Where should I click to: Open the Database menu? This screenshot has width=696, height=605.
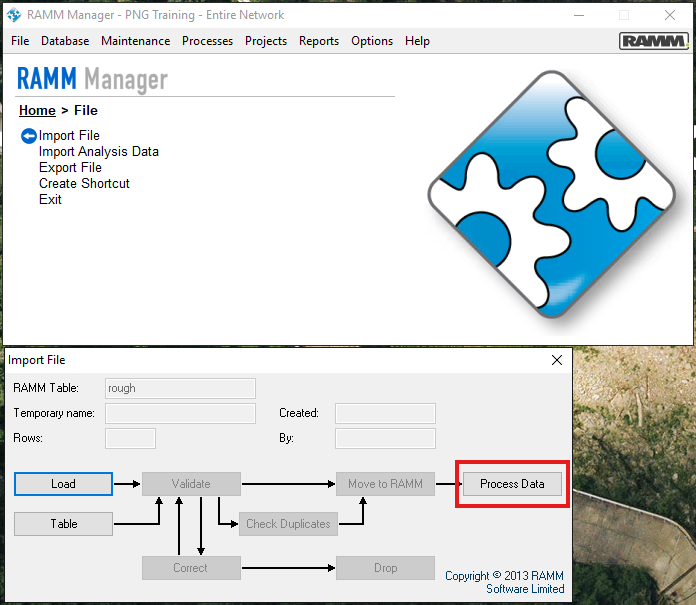(x=65, y=41)
